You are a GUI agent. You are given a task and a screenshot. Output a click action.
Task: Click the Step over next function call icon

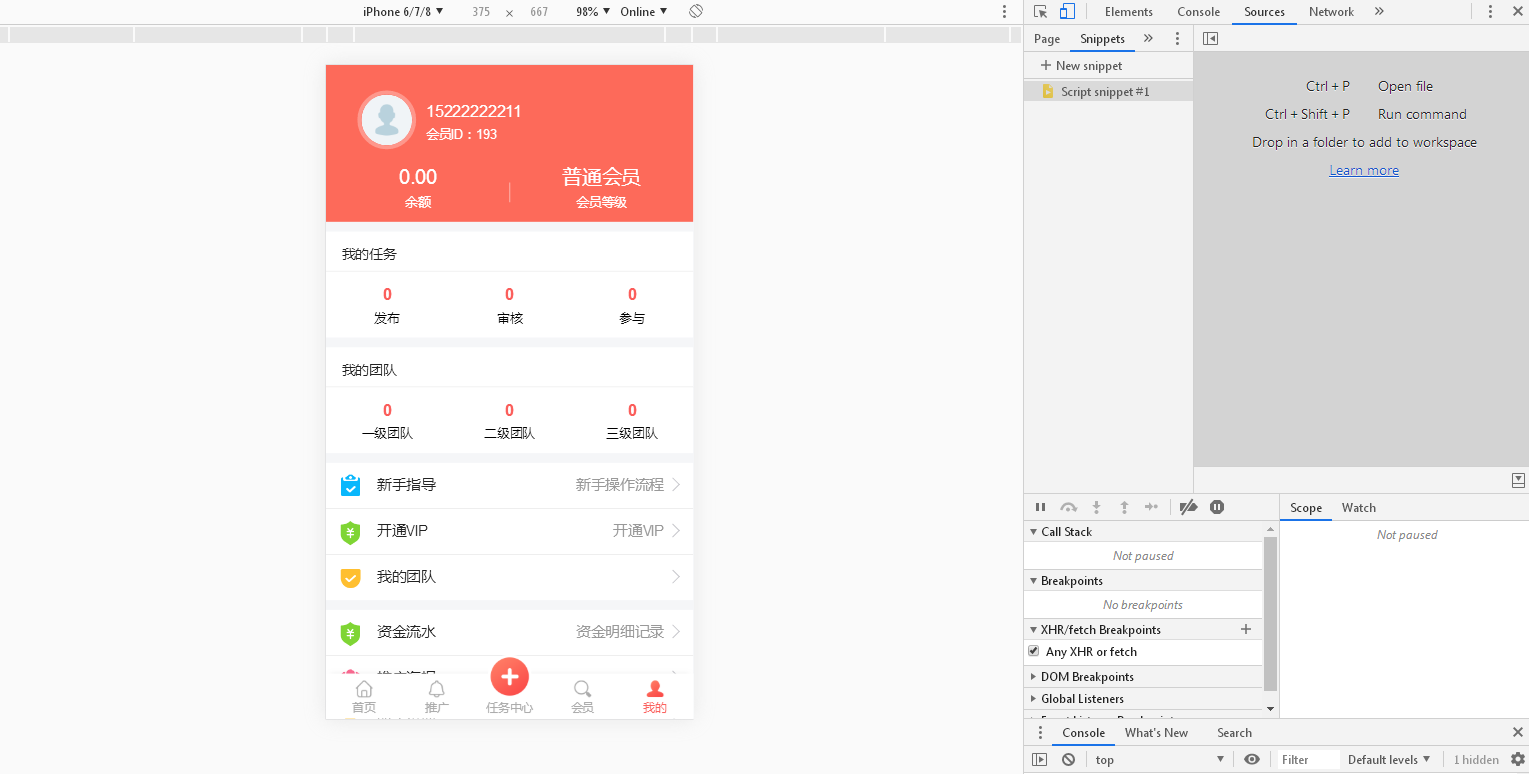1068,507
